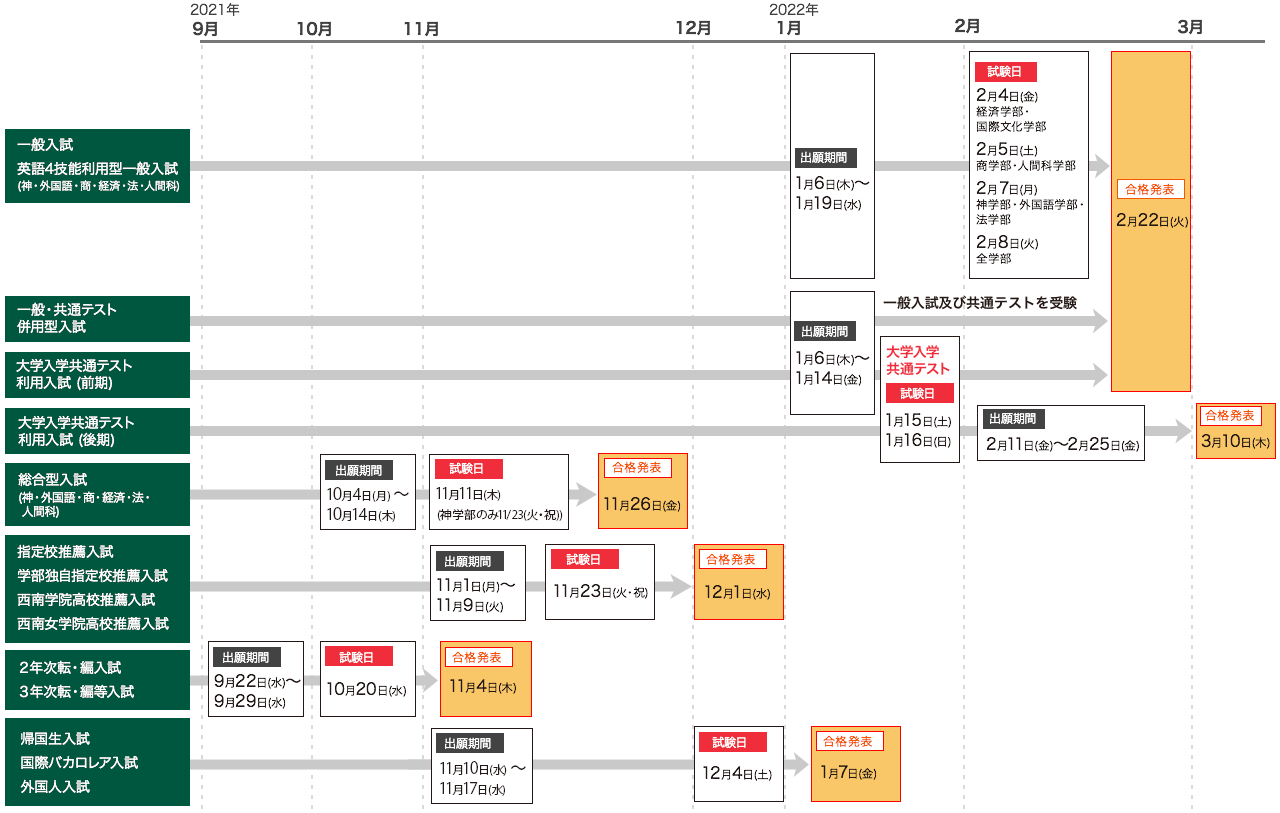Screen dimensions: 1280x813
Task: Click 出願期間 badge above 1月6日〜1月19日
Action: 825,158
